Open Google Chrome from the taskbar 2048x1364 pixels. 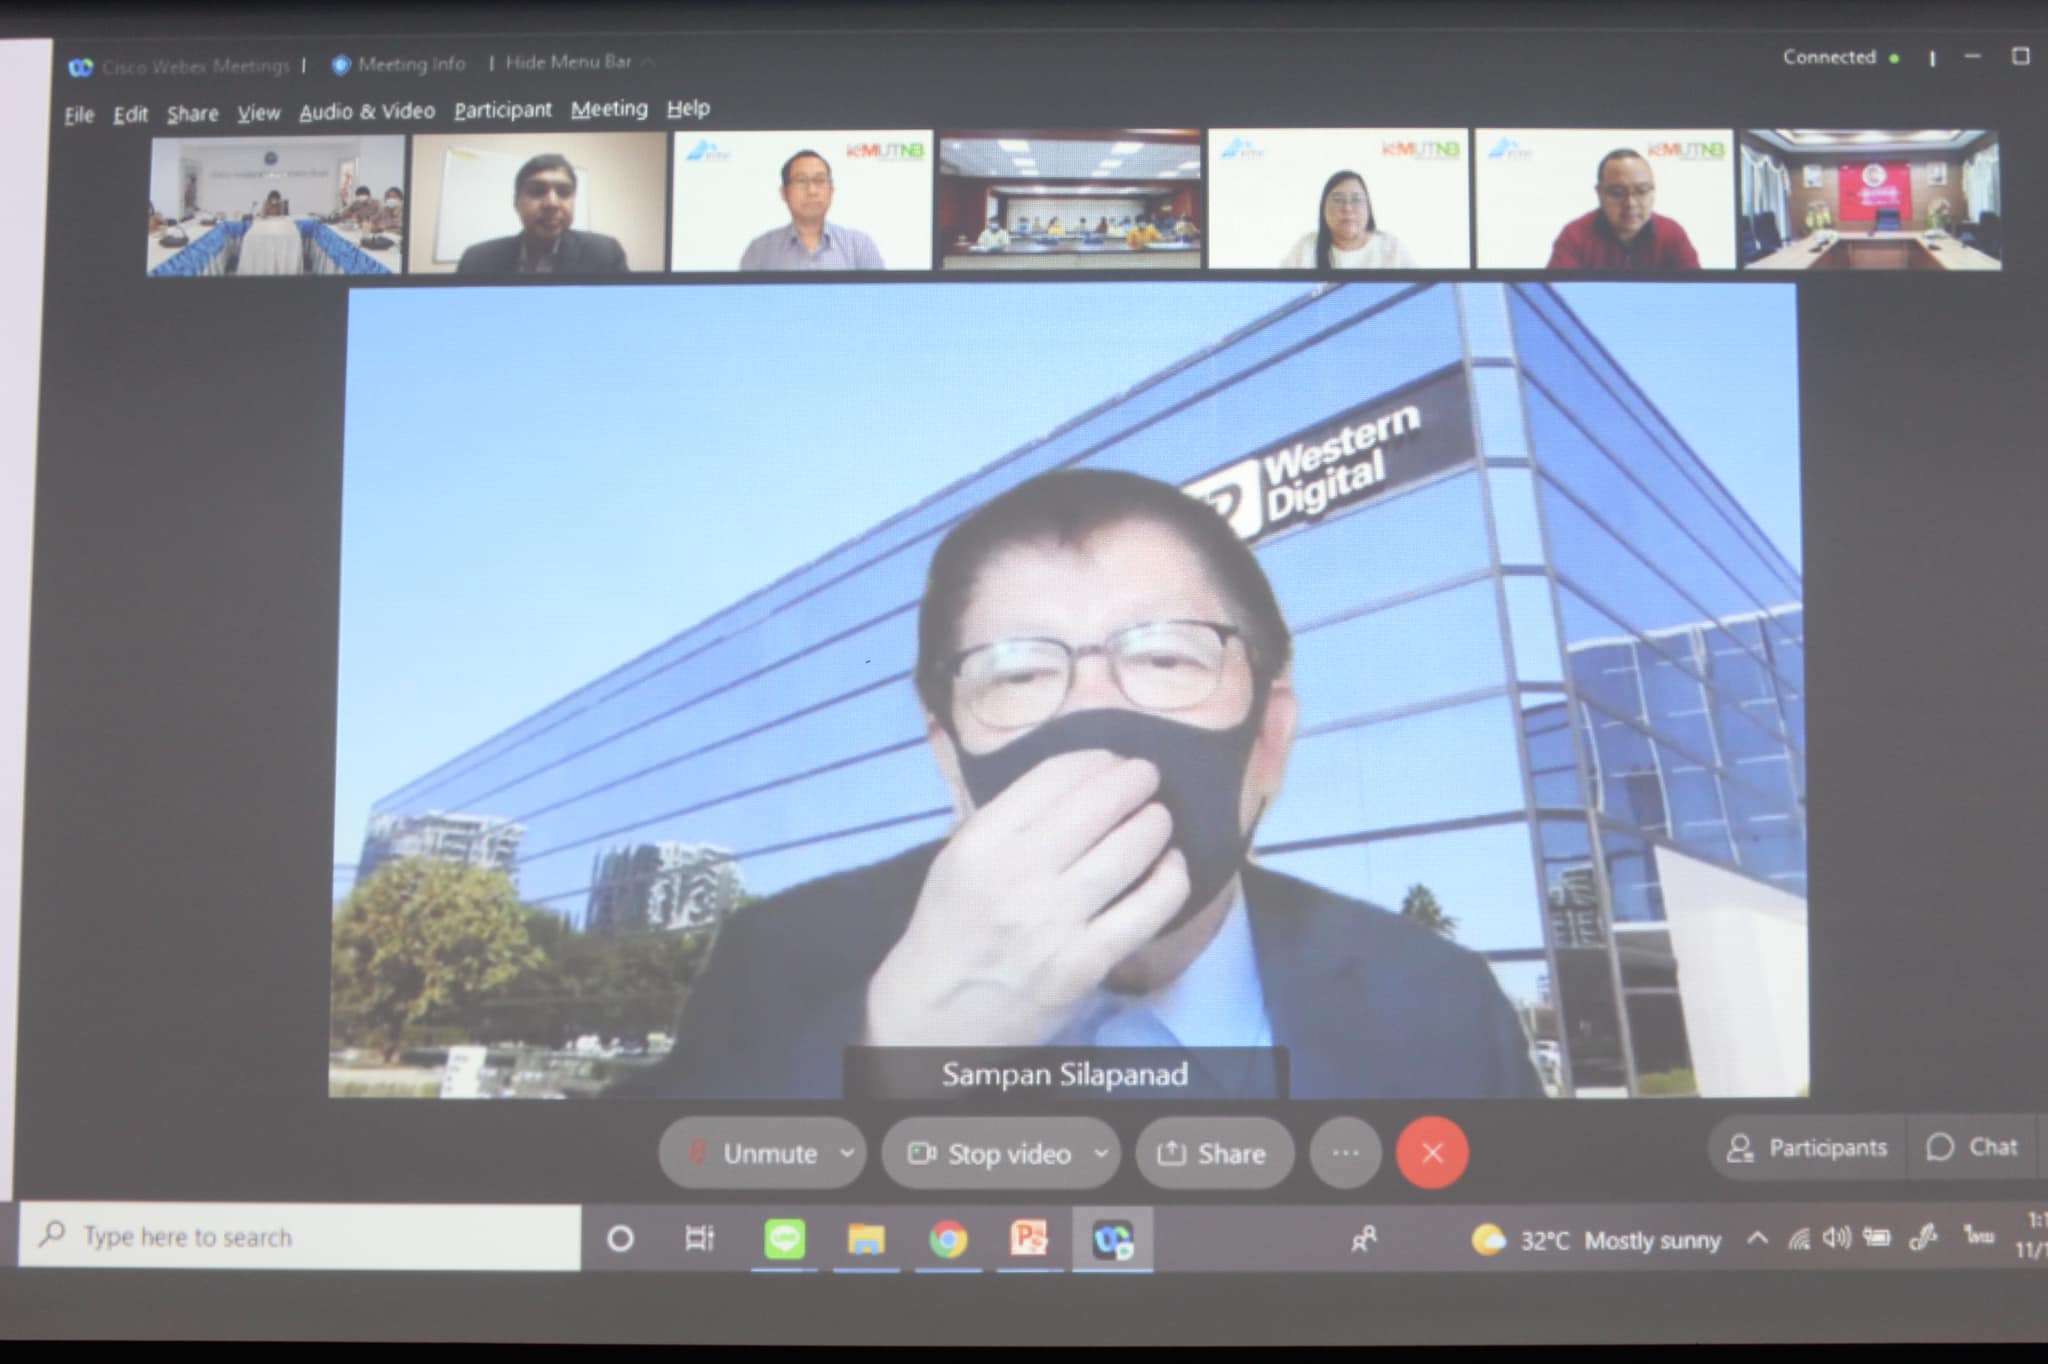[x=948, y=1240]
